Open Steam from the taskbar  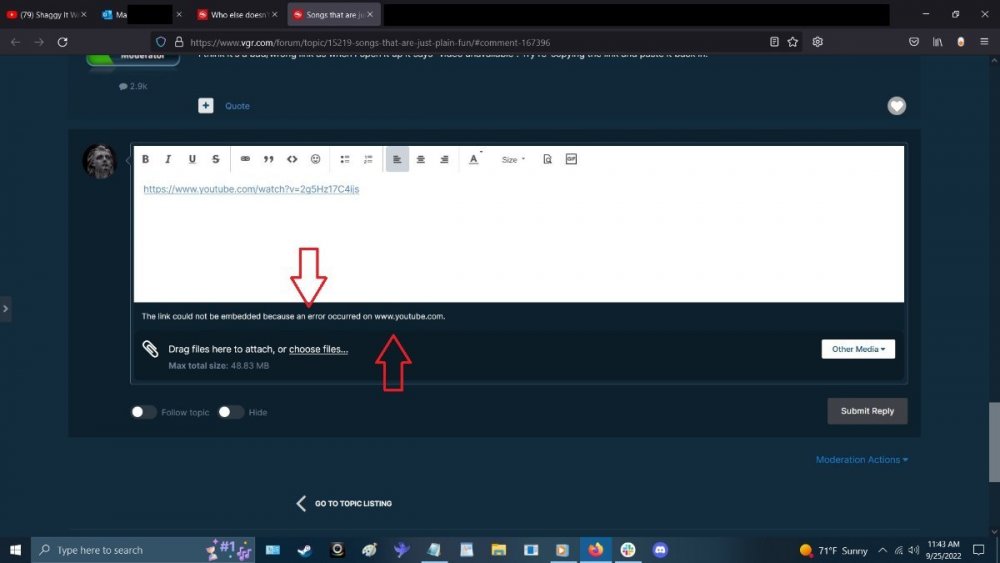pyautogui.click(x=305, y=550)
